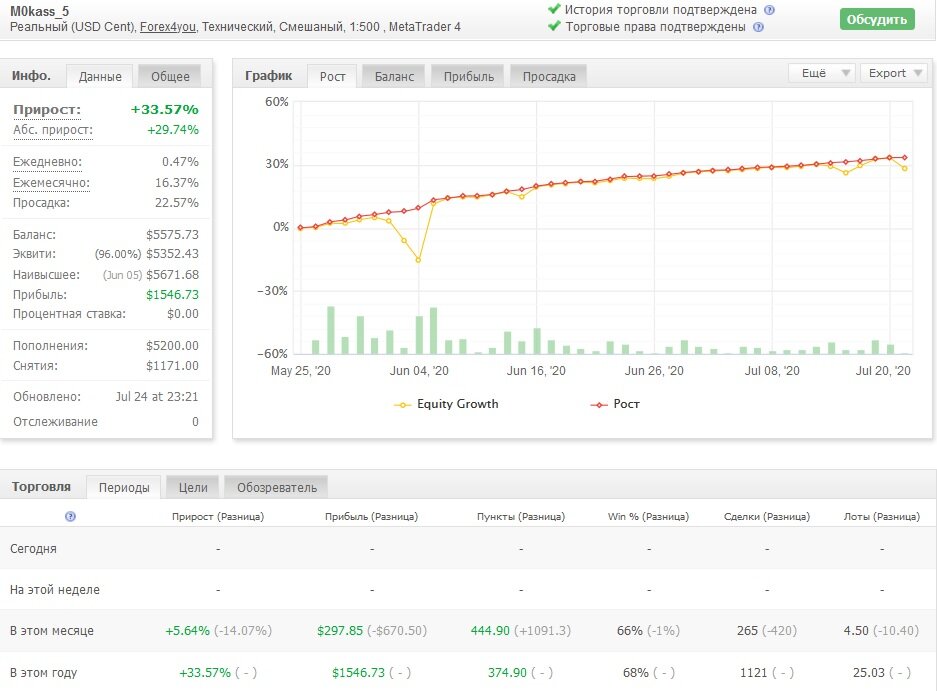Screen dimensions: 937x691
Task: Open the Цели trading tab
Action: point(193,487)
